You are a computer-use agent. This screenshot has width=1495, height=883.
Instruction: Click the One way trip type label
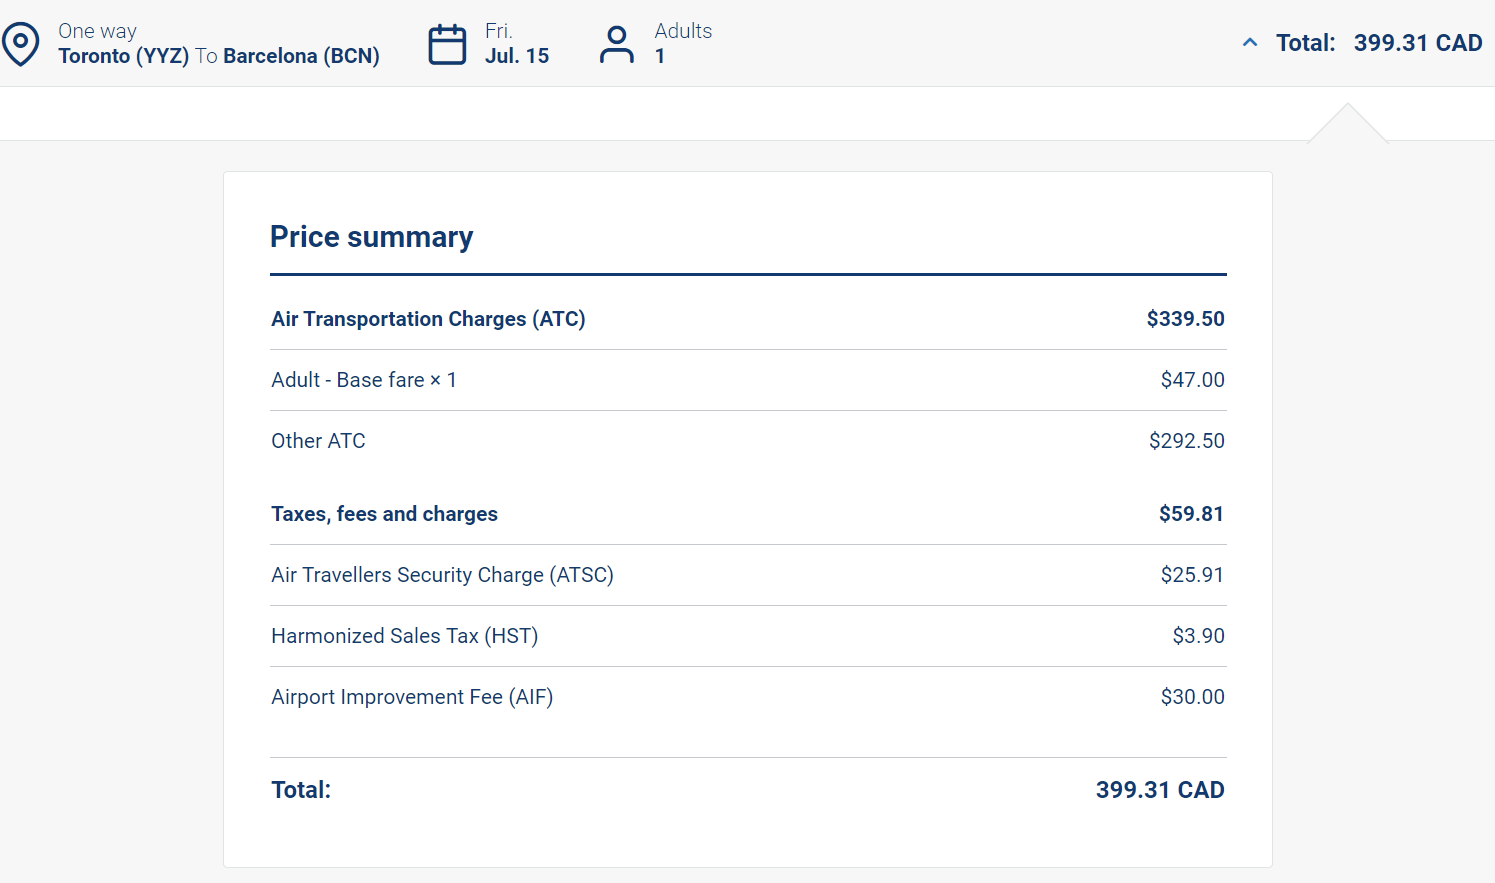(x=97, y=31)
